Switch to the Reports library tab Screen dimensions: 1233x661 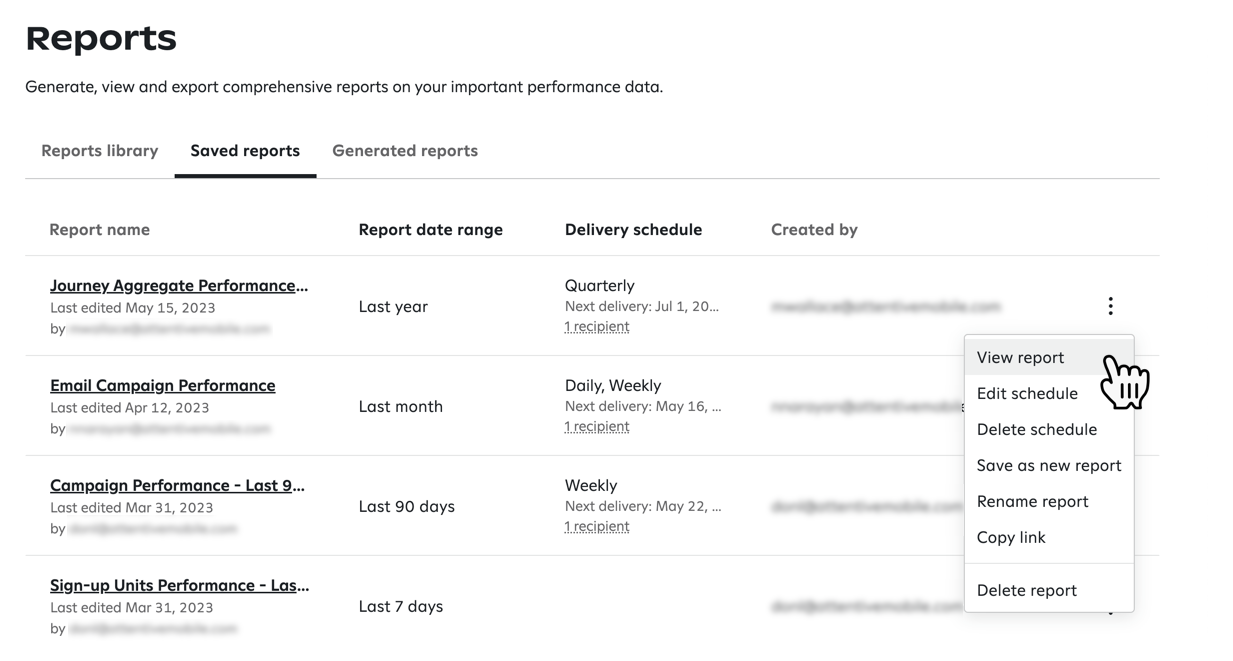tap(99, 150)
